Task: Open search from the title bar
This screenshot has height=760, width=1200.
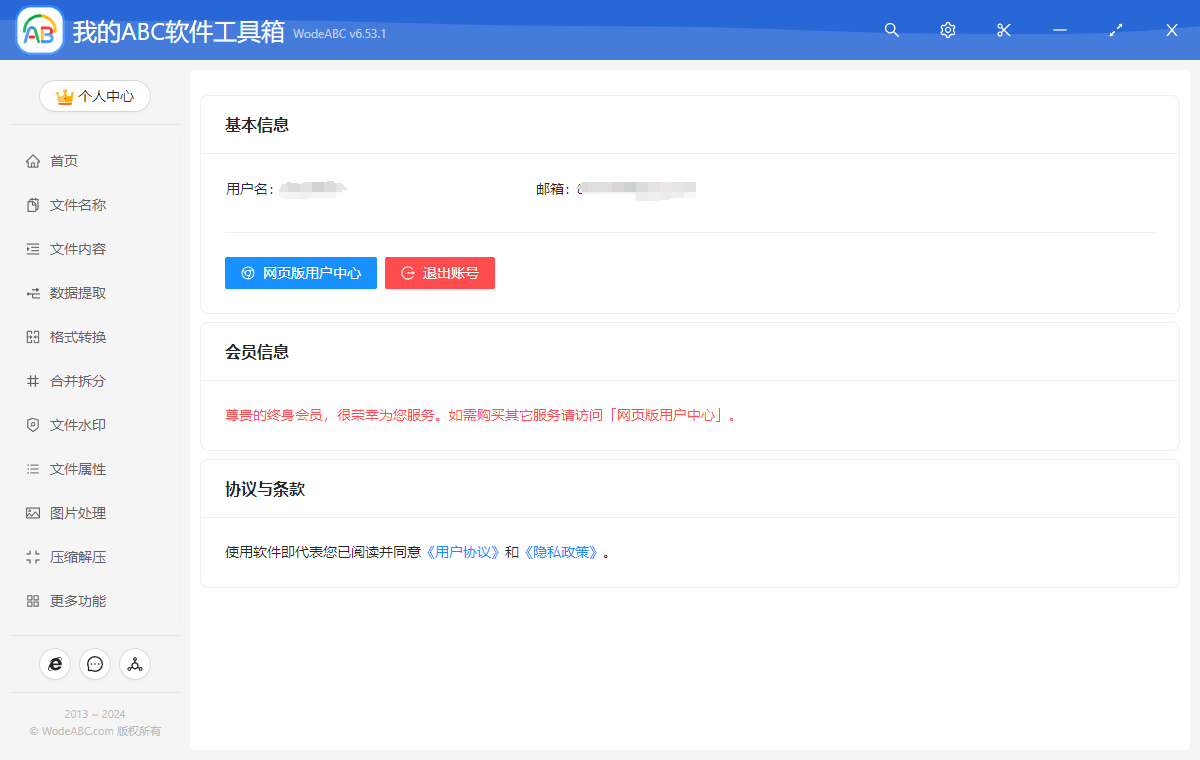Action: (x=891, y=30)
